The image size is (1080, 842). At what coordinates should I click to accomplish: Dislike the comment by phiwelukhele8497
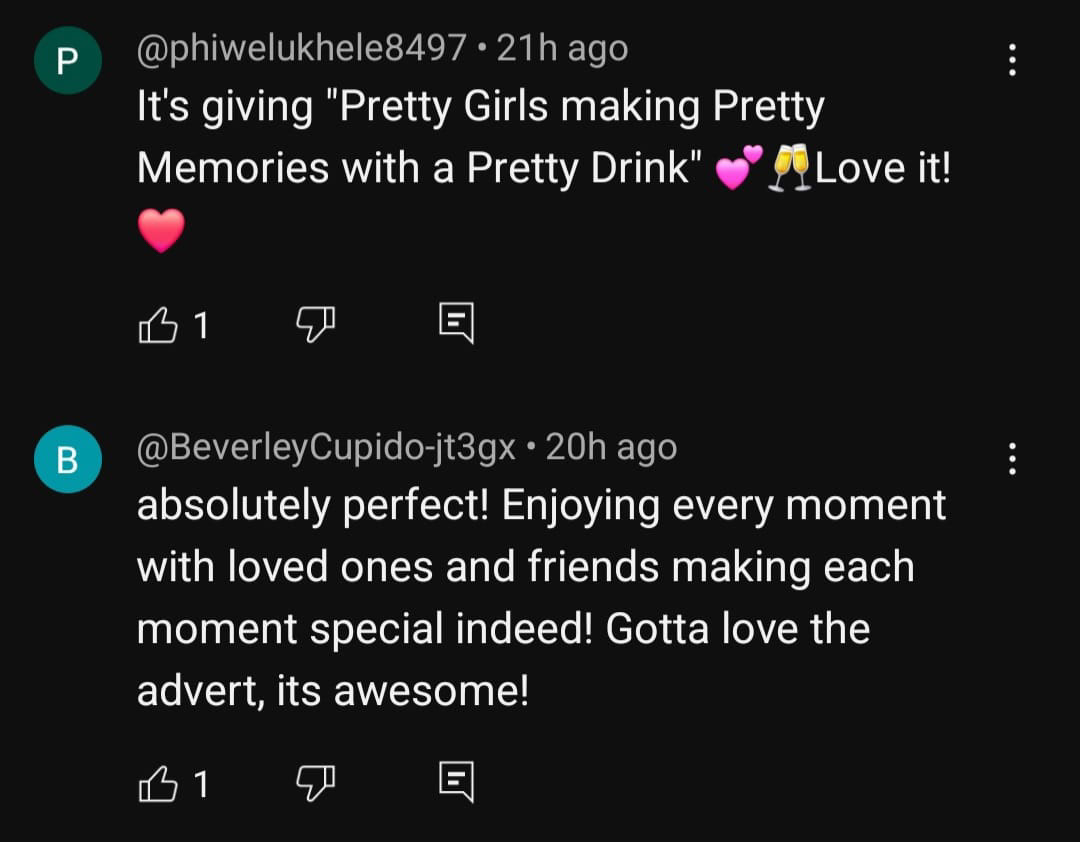point(316,325)
